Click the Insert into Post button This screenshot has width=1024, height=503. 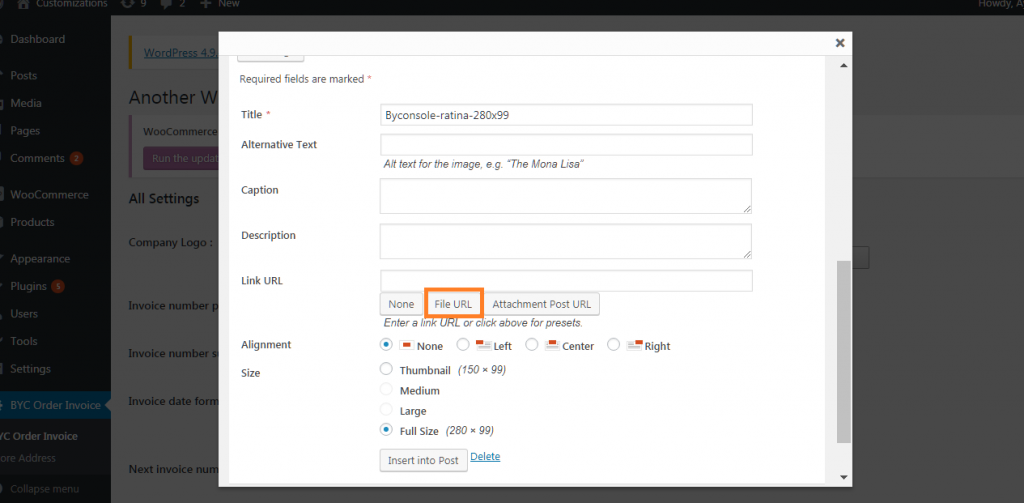(423, 460)
